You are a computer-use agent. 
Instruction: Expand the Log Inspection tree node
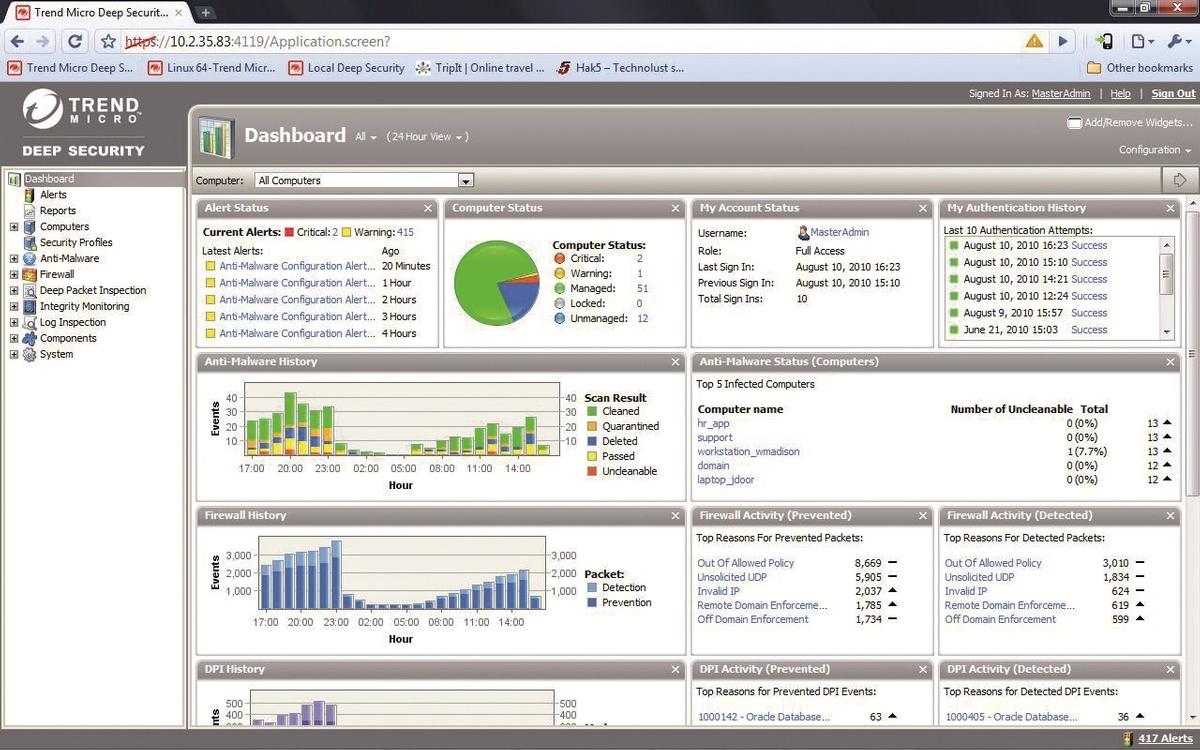(14, 323)
